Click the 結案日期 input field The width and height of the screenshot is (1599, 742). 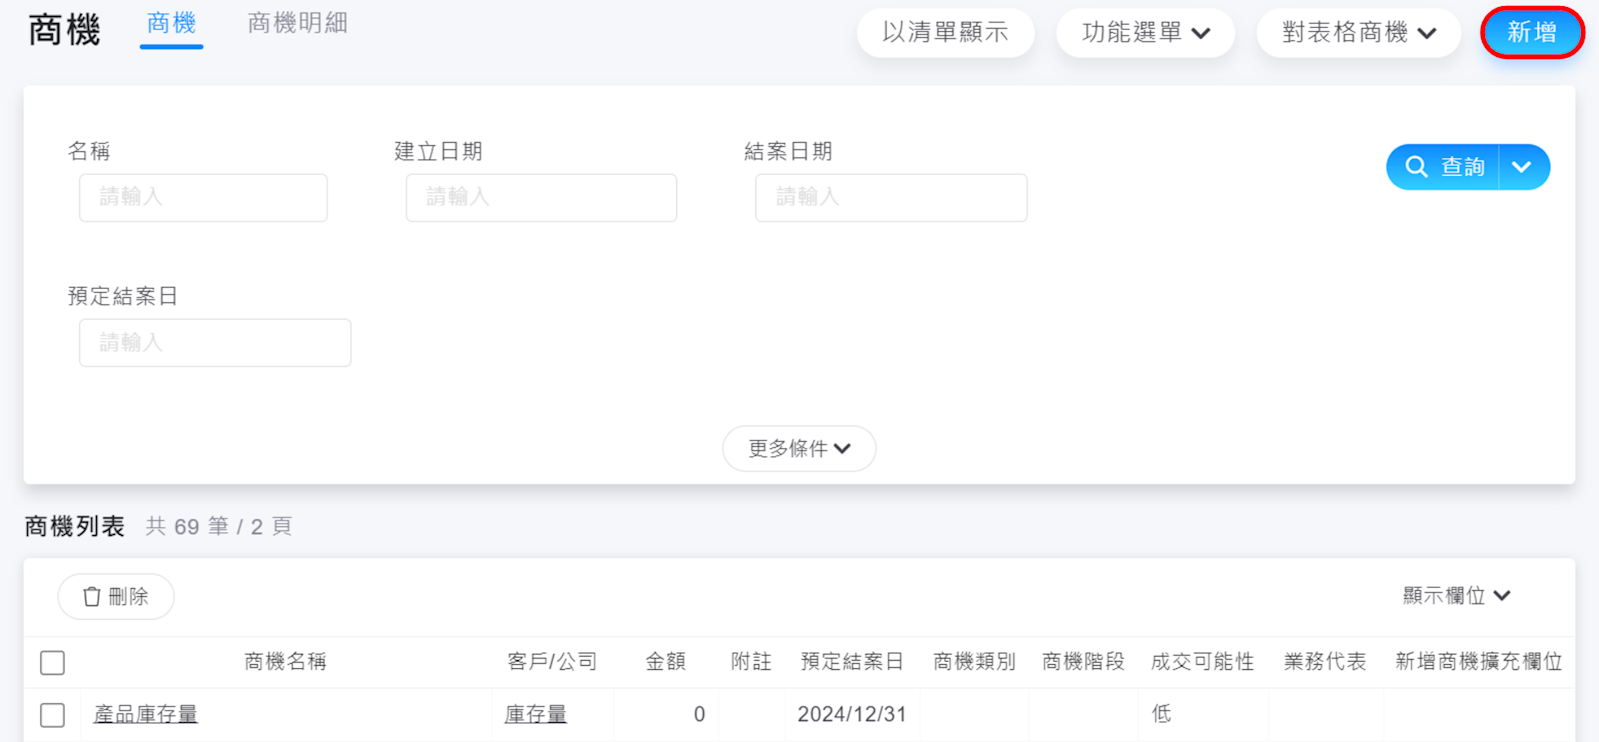point(890,198)
